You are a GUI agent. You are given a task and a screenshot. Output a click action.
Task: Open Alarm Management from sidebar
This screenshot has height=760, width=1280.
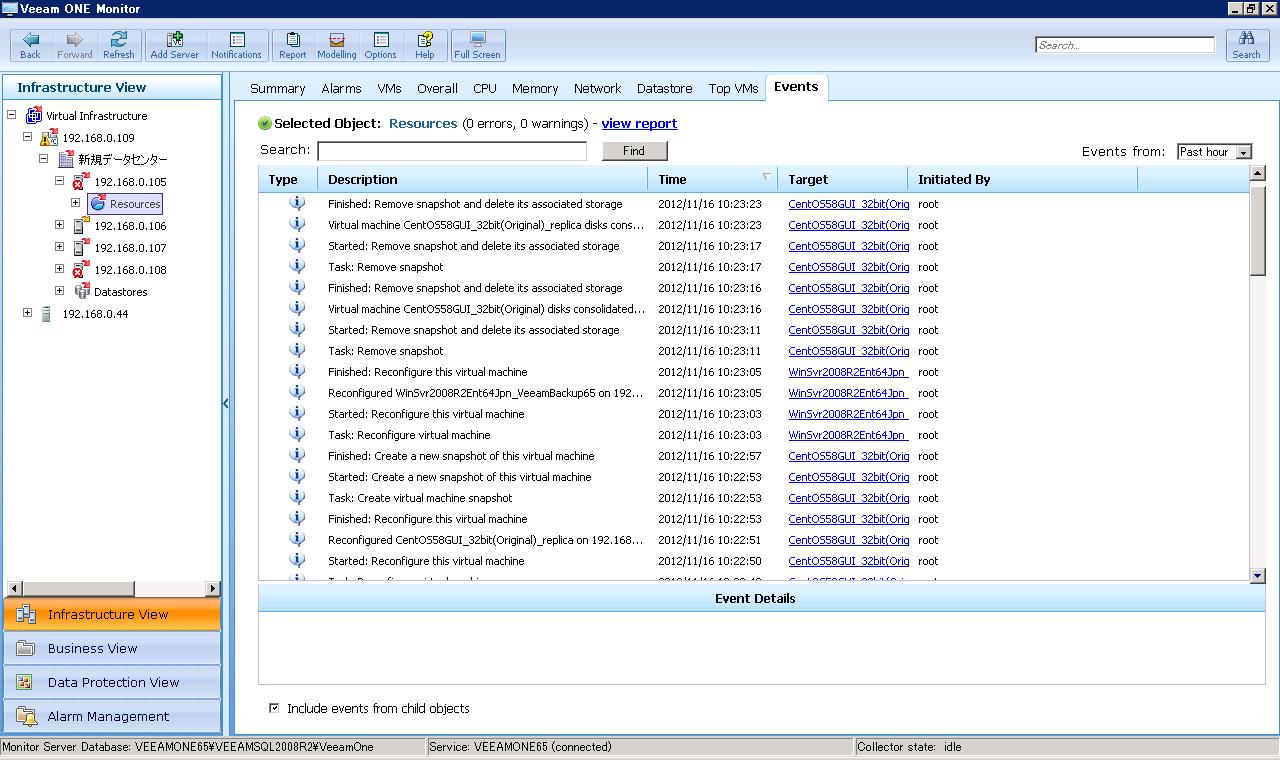point(111,716)
